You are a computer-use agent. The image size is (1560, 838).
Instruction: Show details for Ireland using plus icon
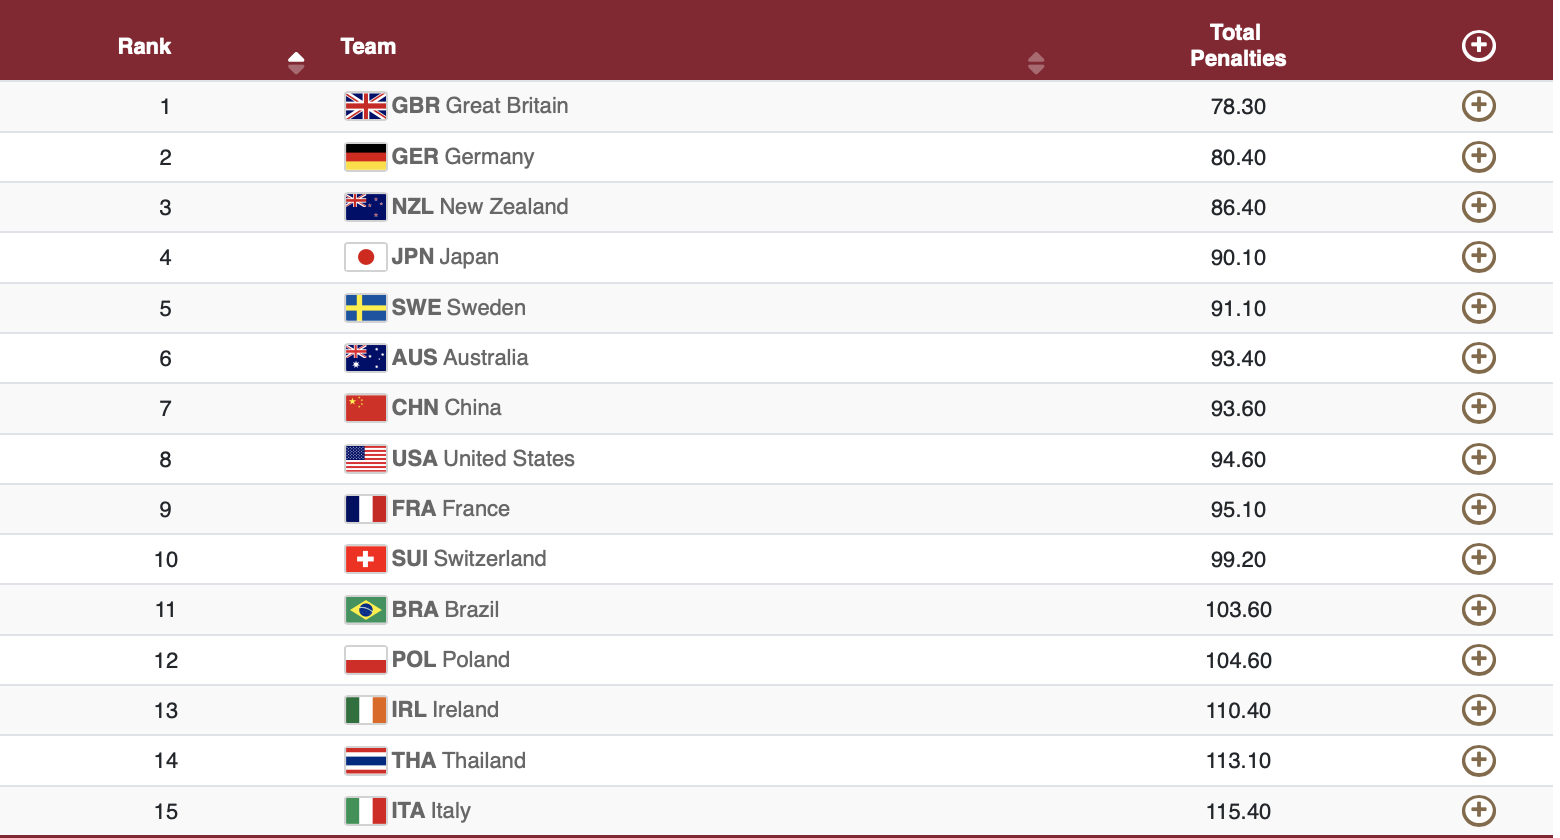pos(1478,710)
